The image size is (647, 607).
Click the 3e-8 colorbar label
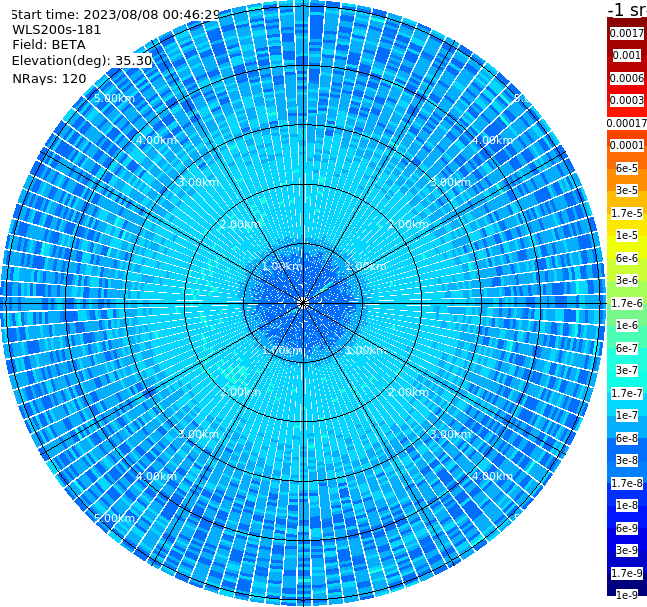click(x=627, y=460)
